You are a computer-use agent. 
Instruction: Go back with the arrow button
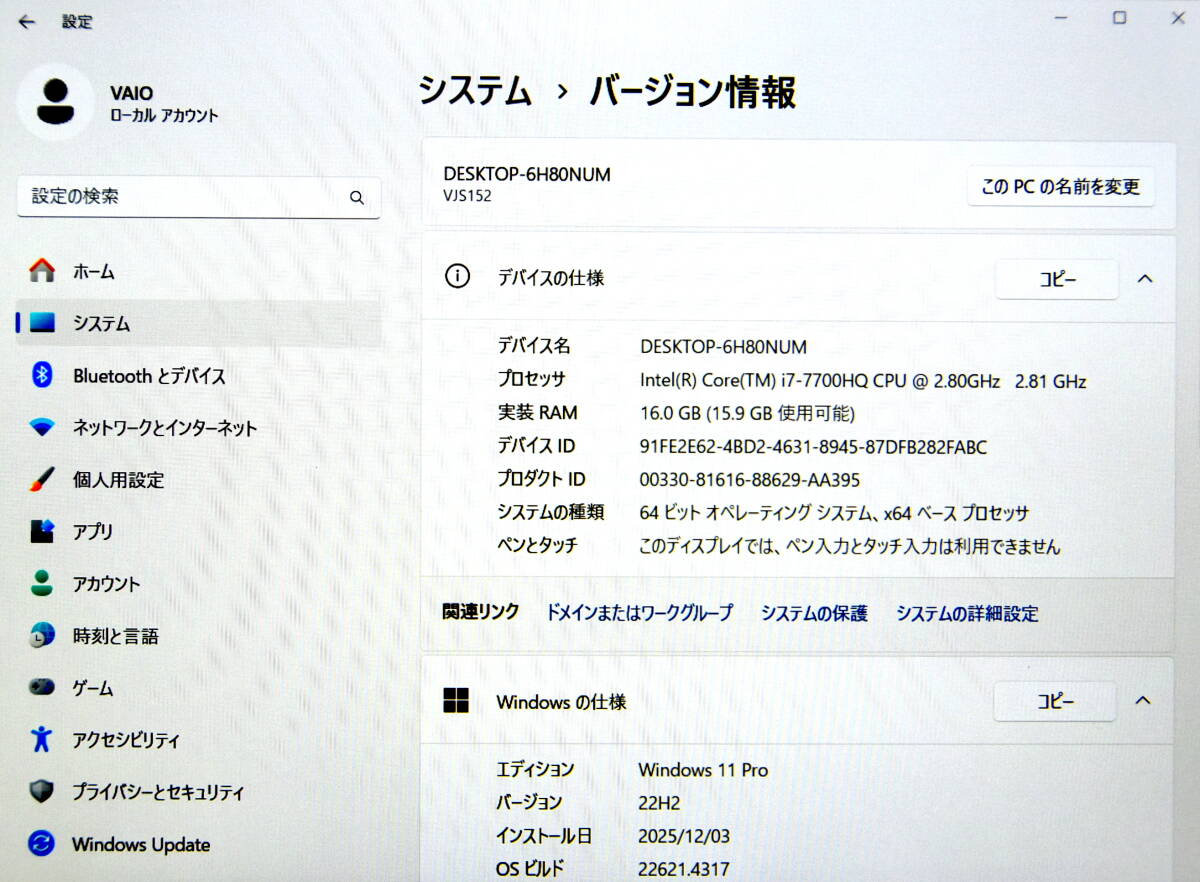27,20
